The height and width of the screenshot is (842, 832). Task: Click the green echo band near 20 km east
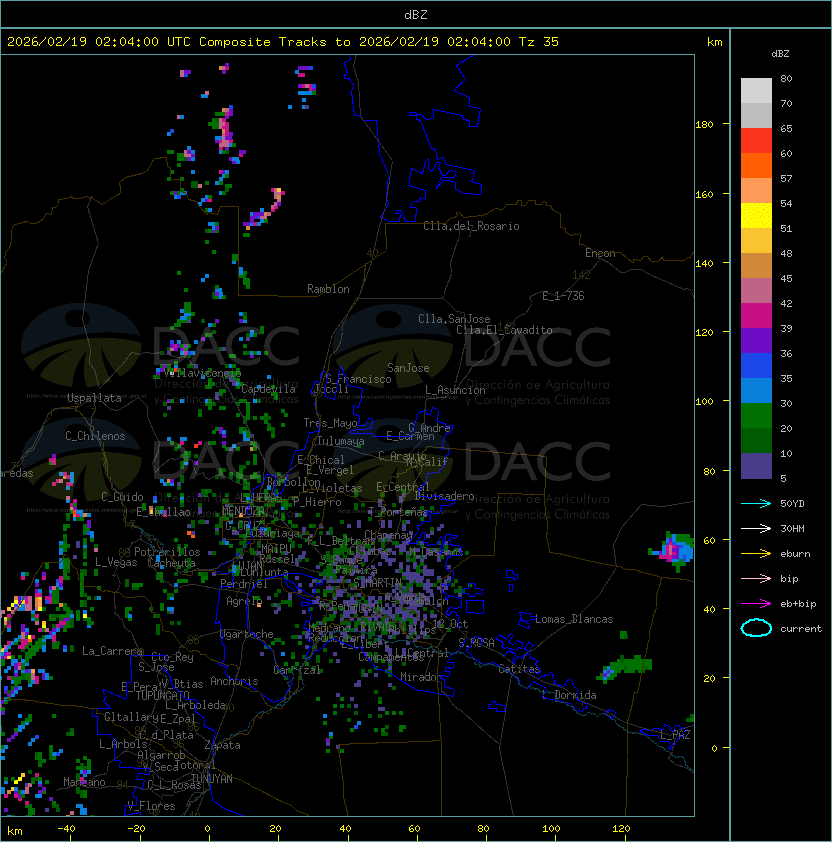624,667
